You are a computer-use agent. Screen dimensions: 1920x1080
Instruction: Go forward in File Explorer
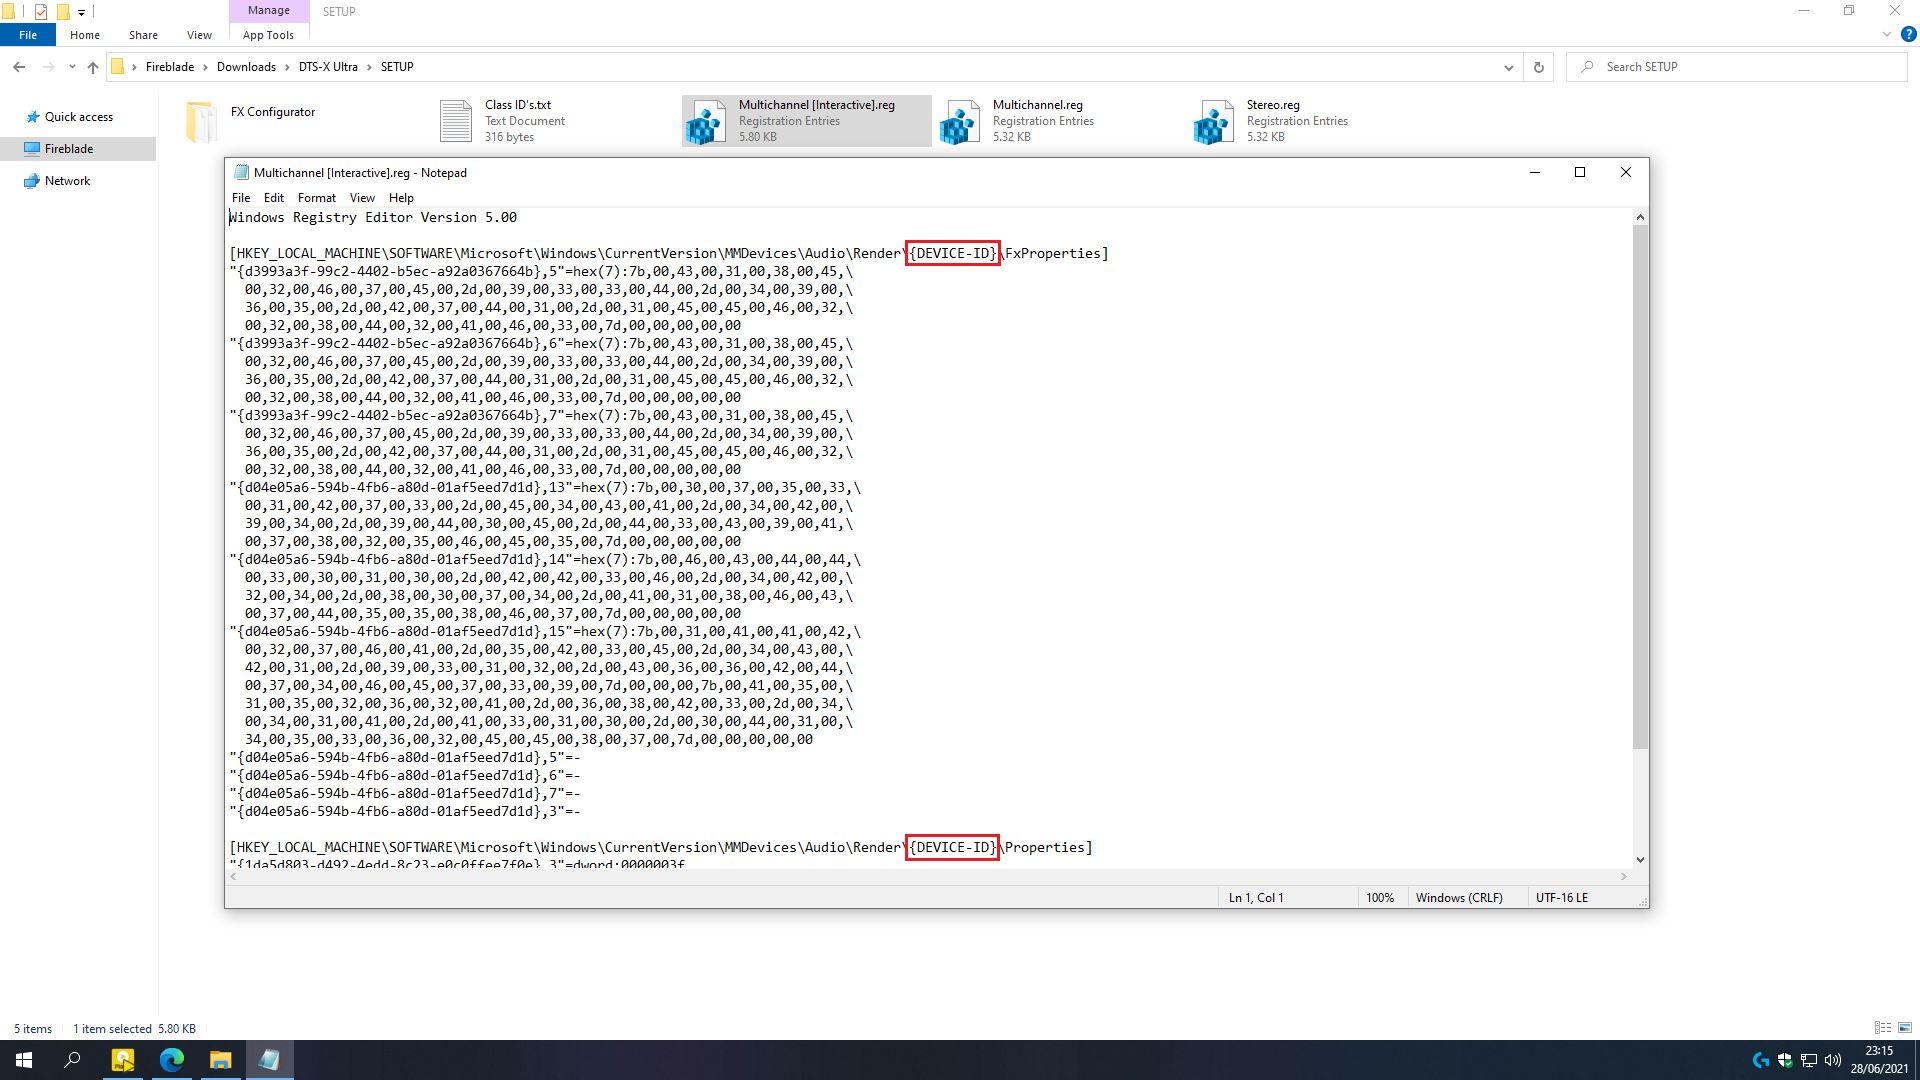[x=48, y=67]
